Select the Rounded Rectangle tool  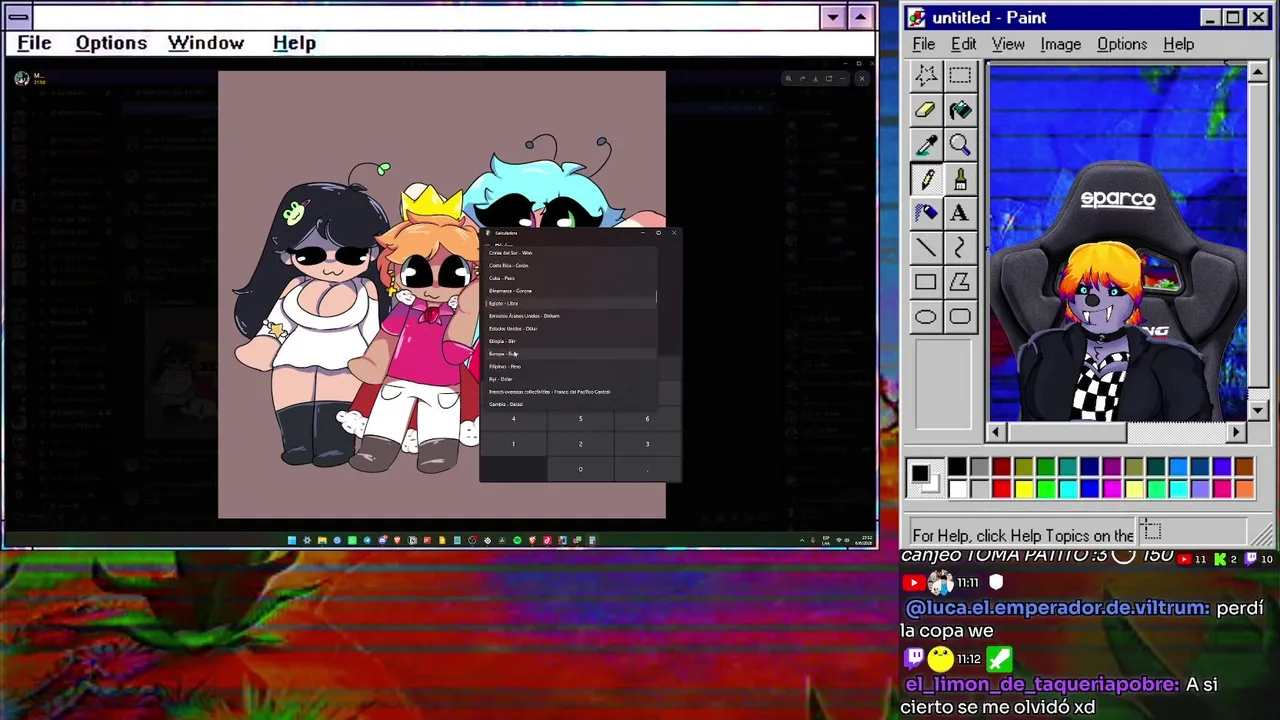point(960,317)
